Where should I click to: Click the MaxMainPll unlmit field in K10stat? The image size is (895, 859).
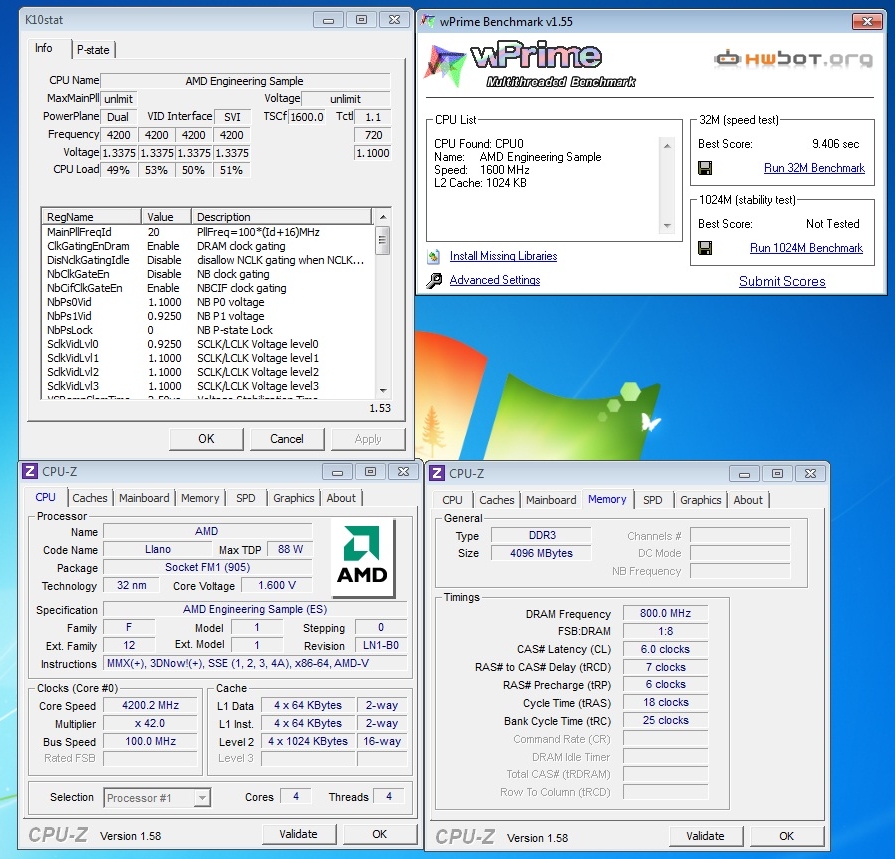[119, 99]
